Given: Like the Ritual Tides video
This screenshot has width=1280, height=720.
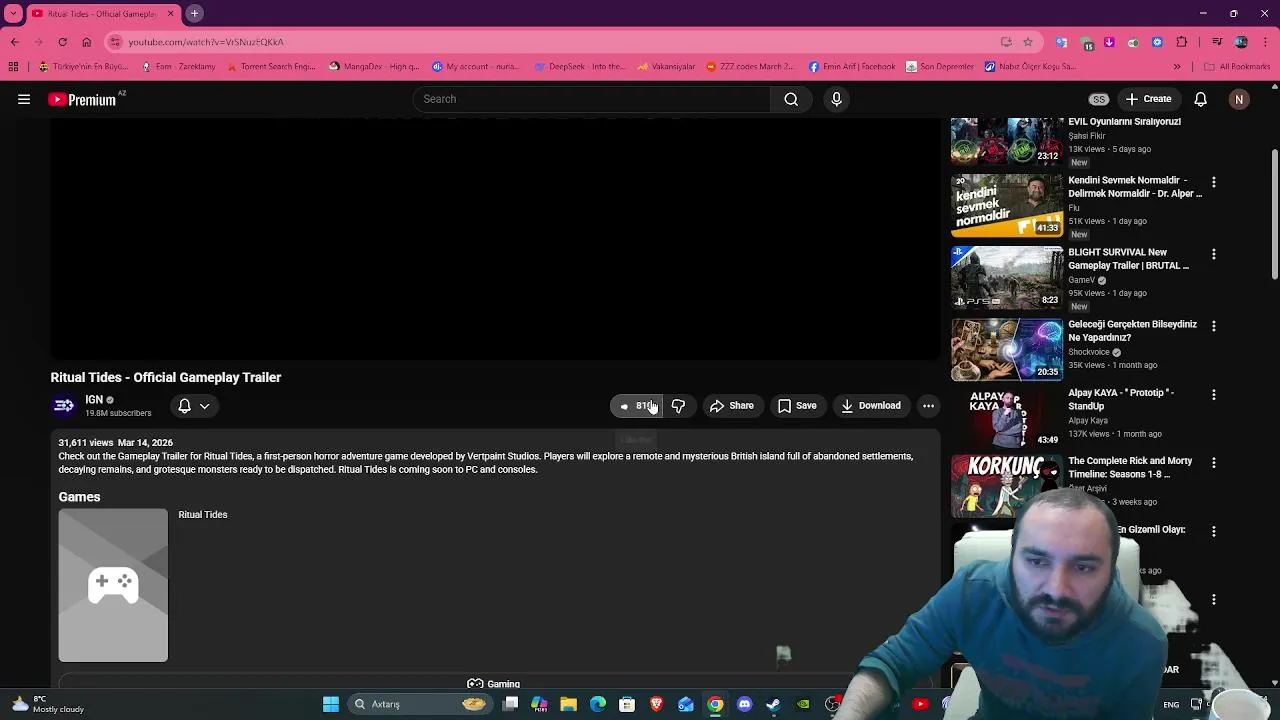Looking at the screenshot, I should (x=636, y=405).
